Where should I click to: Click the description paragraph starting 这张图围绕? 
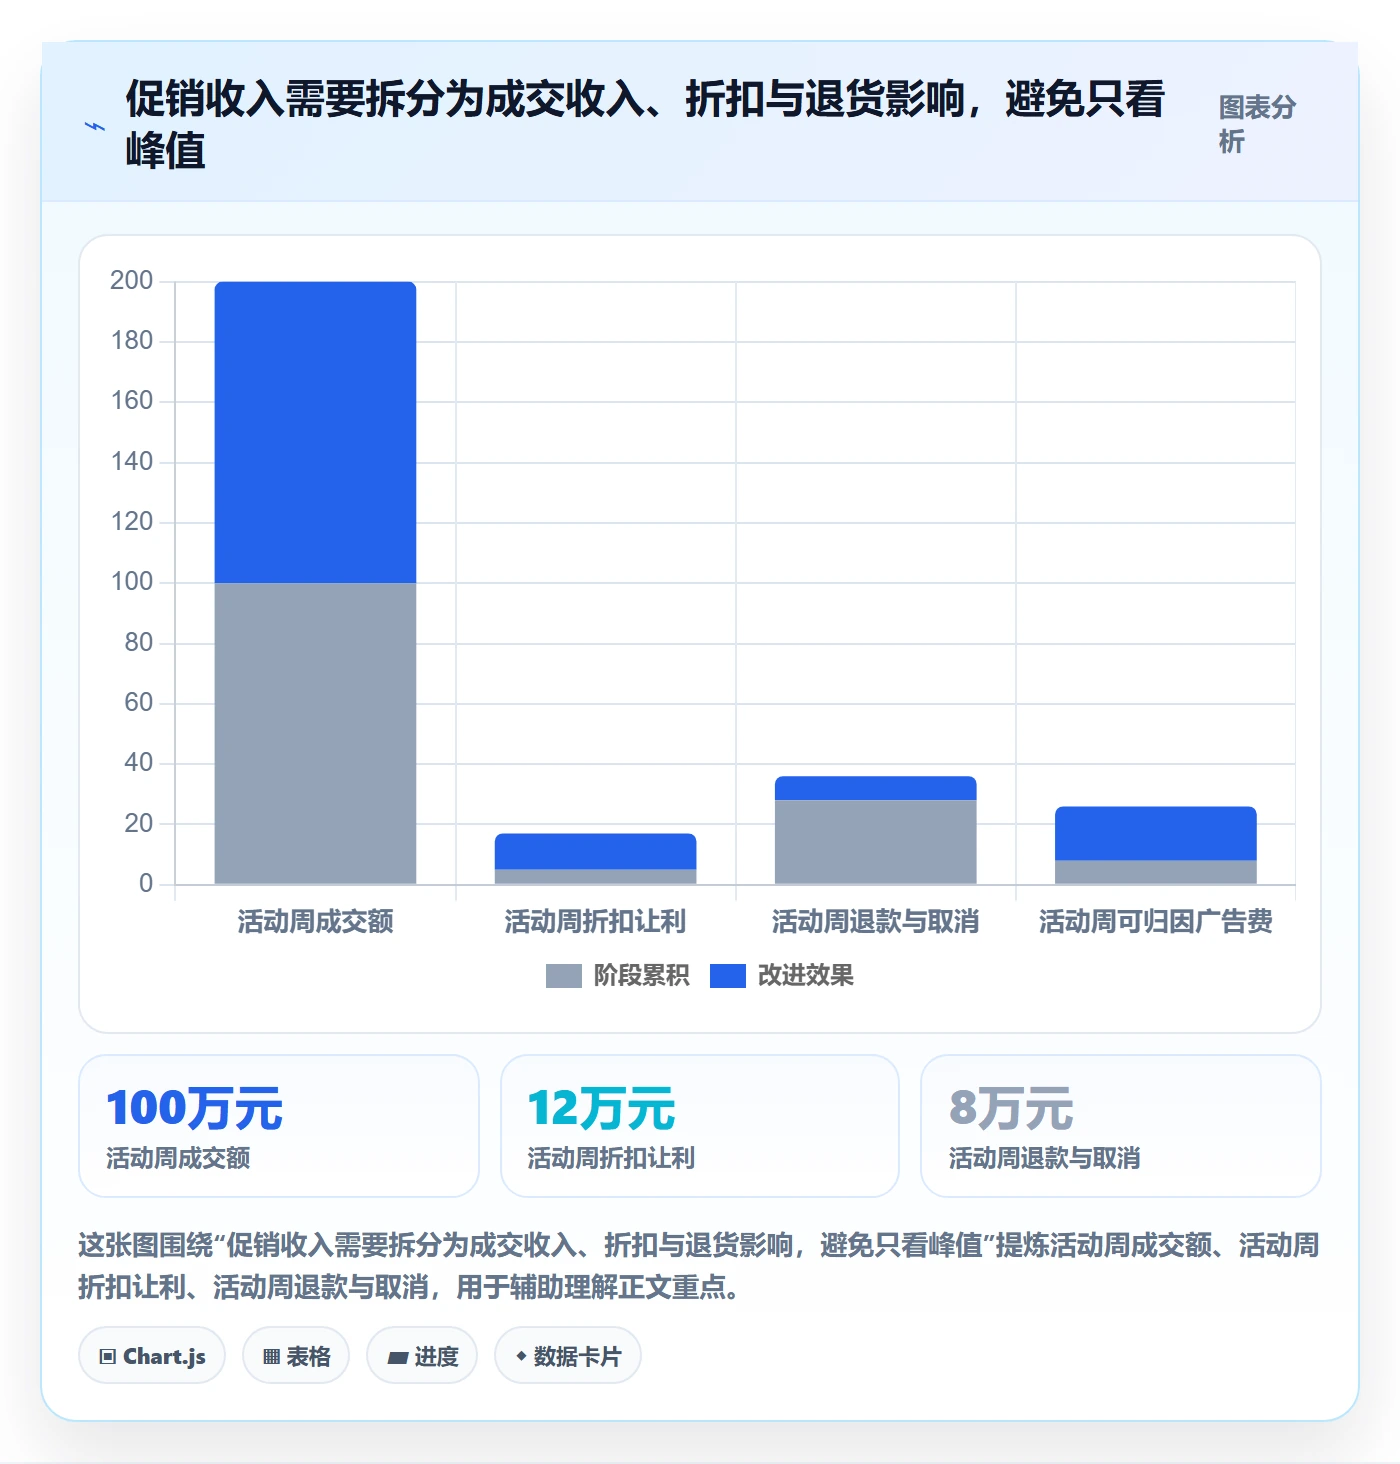699,1266
